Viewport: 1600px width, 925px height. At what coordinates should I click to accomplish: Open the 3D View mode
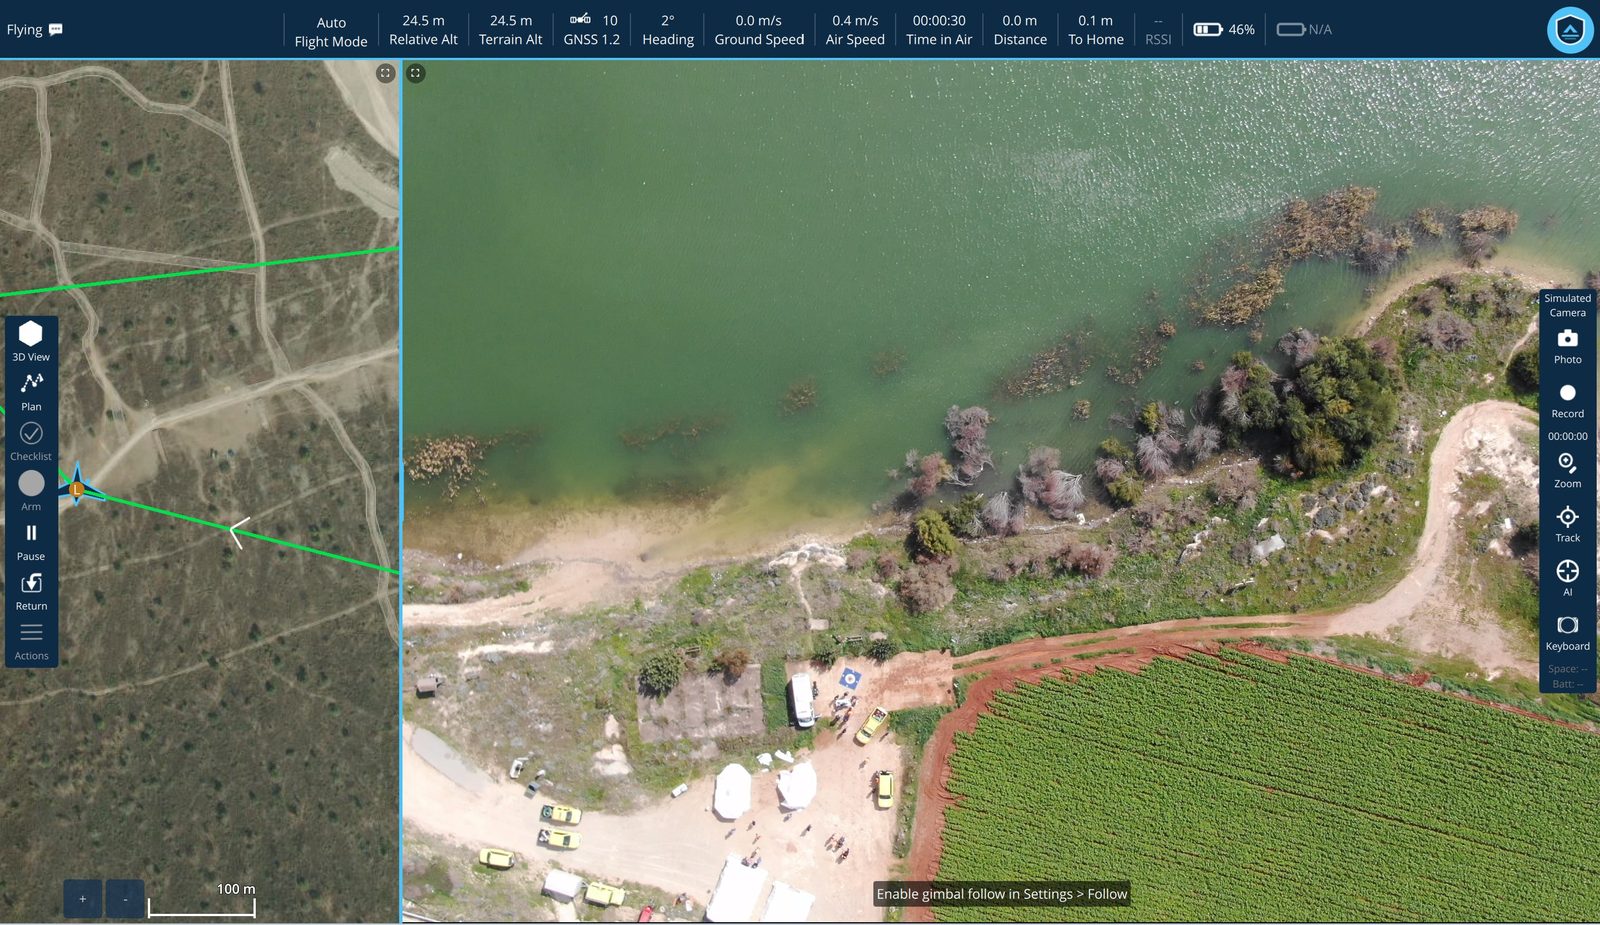click(31, 341)
